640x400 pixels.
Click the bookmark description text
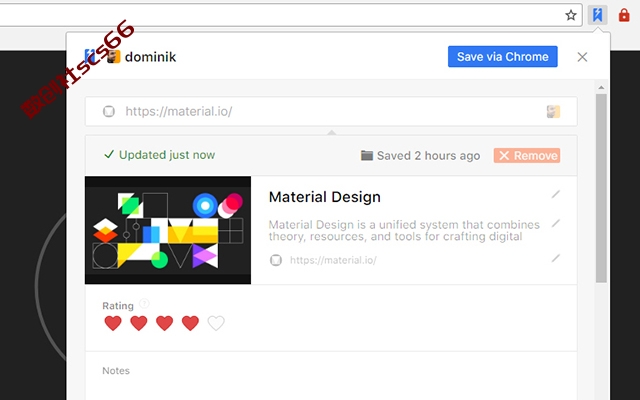click(x=404, y=231)
